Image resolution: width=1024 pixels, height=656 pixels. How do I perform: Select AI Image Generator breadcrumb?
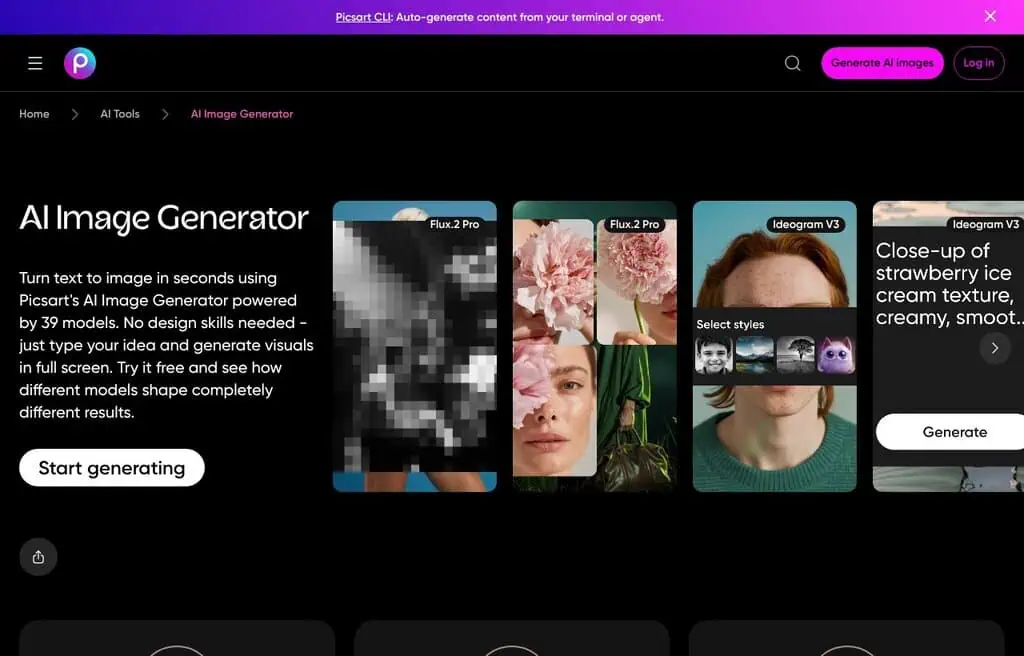click(x=242, y=114)
